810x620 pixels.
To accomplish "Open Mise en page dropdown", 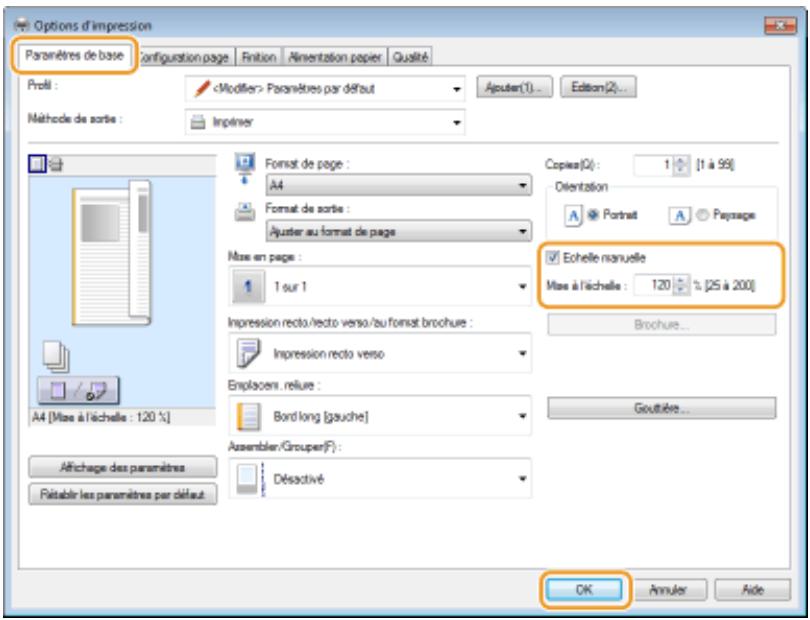I will [380, 286].
